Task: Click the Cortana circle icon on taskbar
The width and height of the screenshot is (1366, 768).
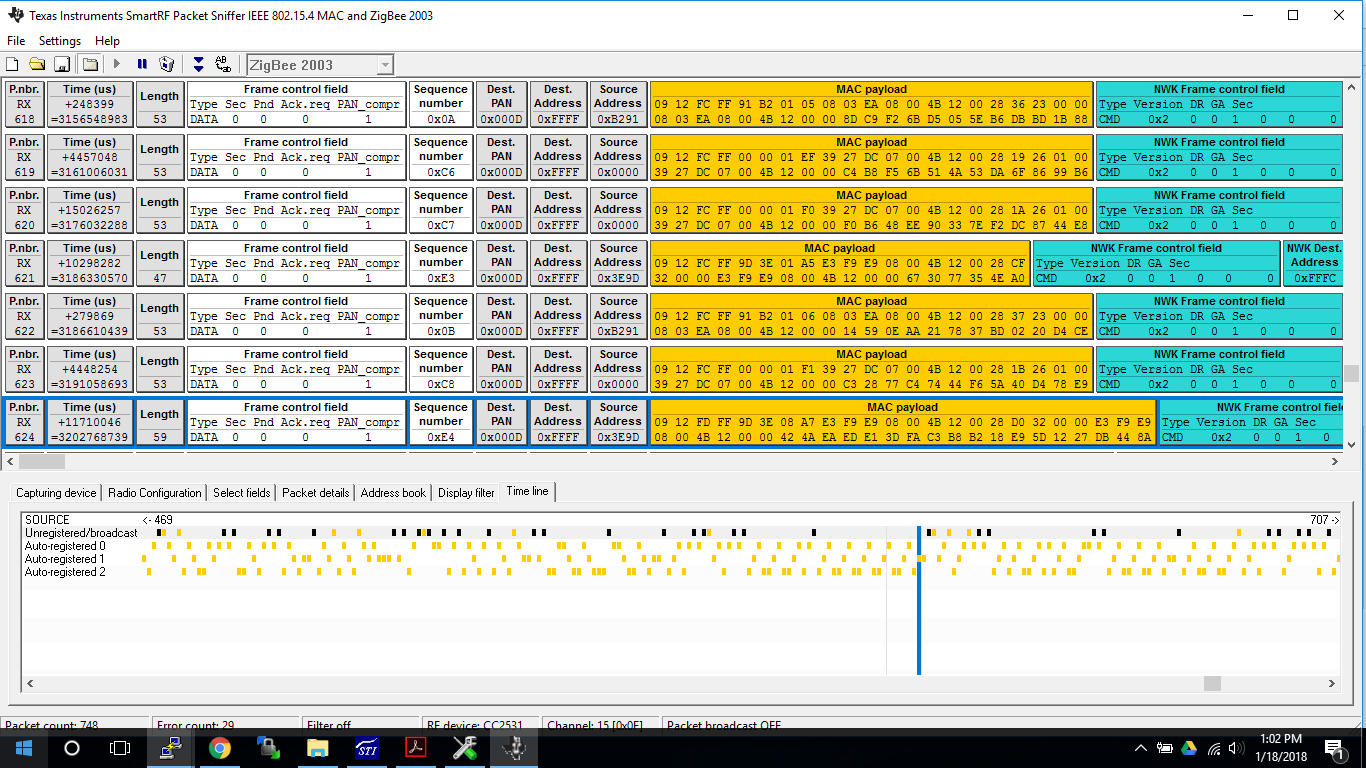Action: (72, 748)
